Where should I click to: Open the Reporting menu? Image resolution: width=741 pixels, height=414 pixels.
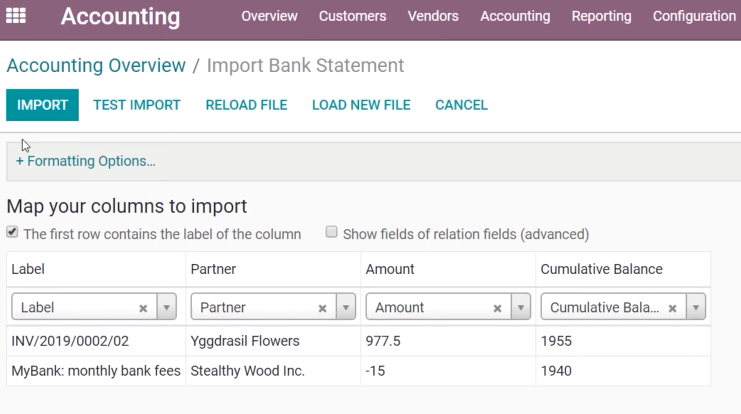pyautogui.click(x=601, y=16)
